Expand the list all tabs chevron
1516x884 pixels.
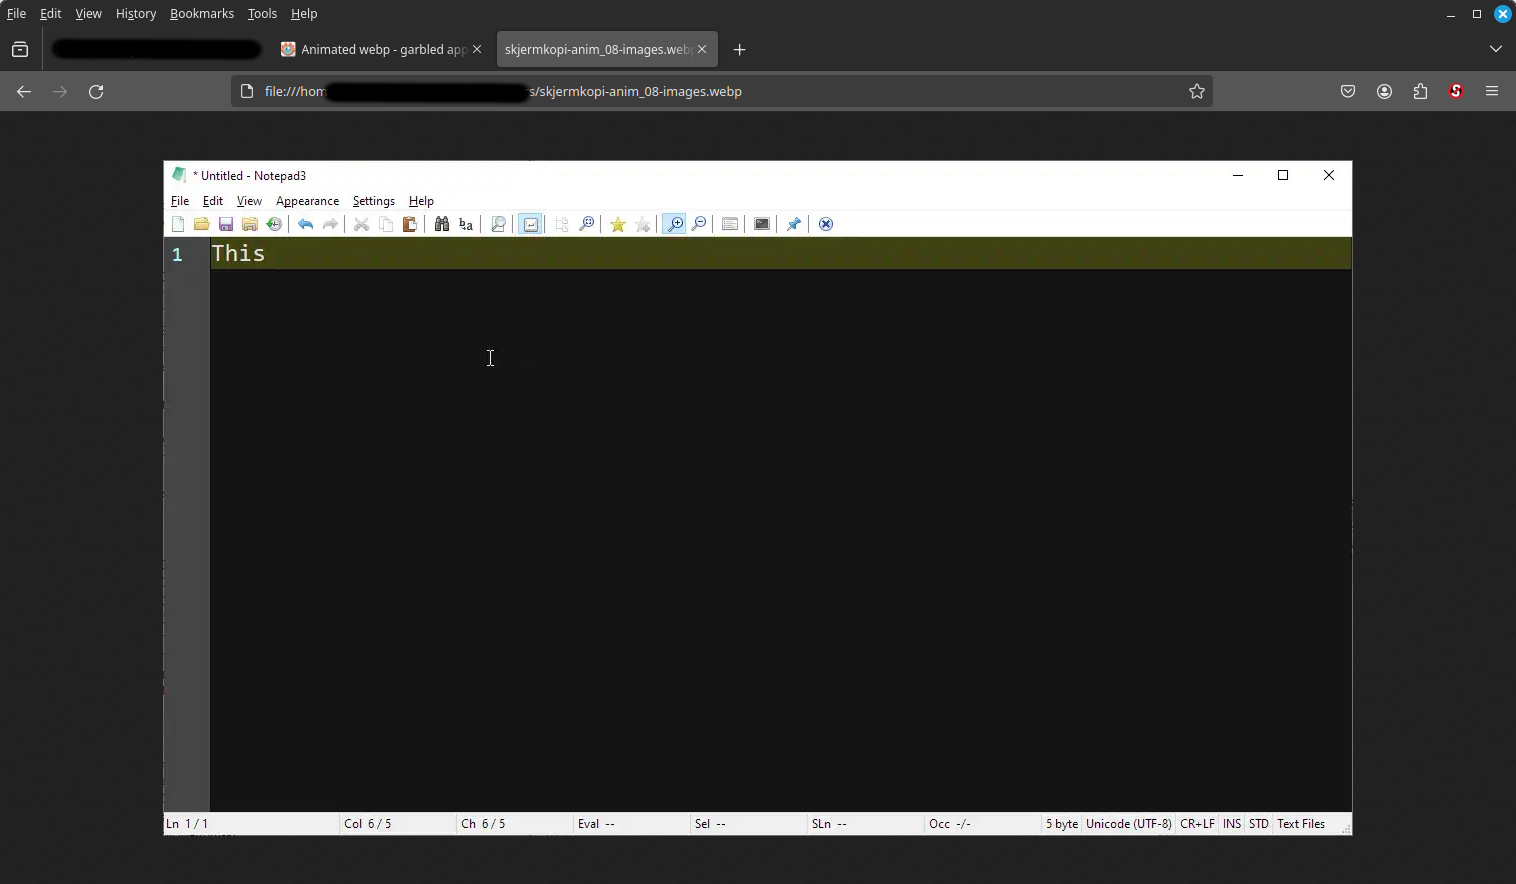click(x=1495, y=49)
